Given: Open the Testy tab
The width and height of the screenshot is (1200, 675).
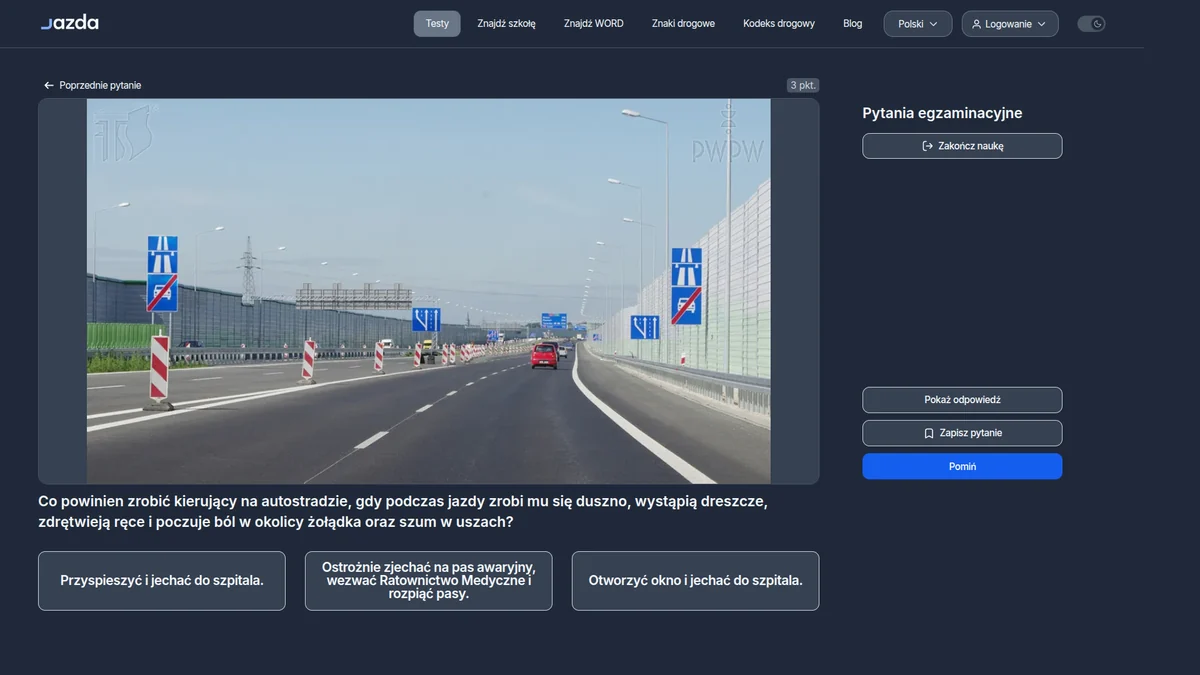Looking at the screenshot, I should [437, 24].
